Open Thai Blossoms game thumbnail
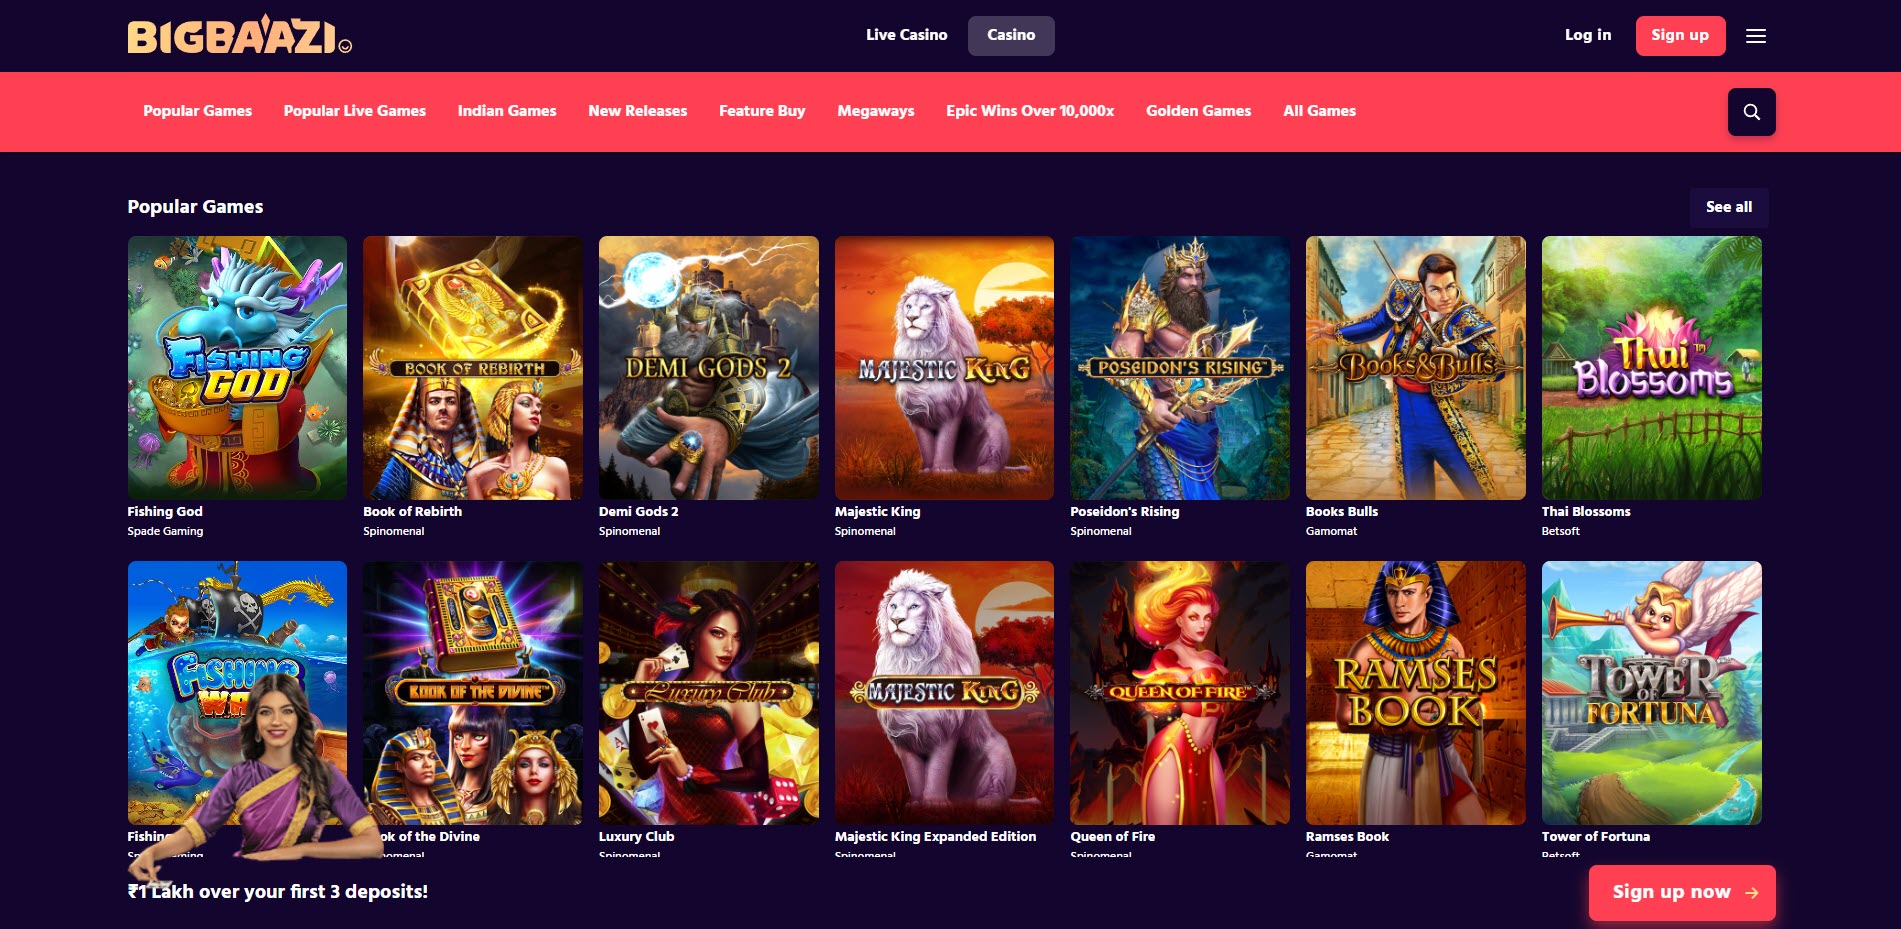This screenshot has width=1901, height=929. pos(1652,368)
